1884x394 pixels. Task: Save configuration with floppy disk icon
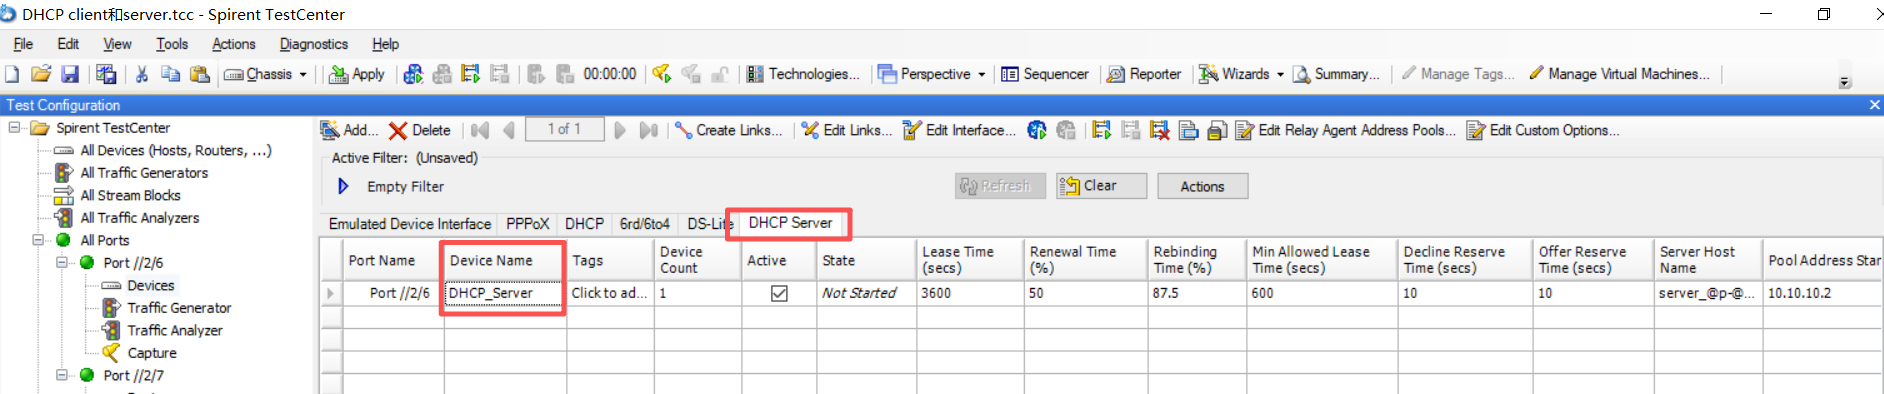coord(70,74)
